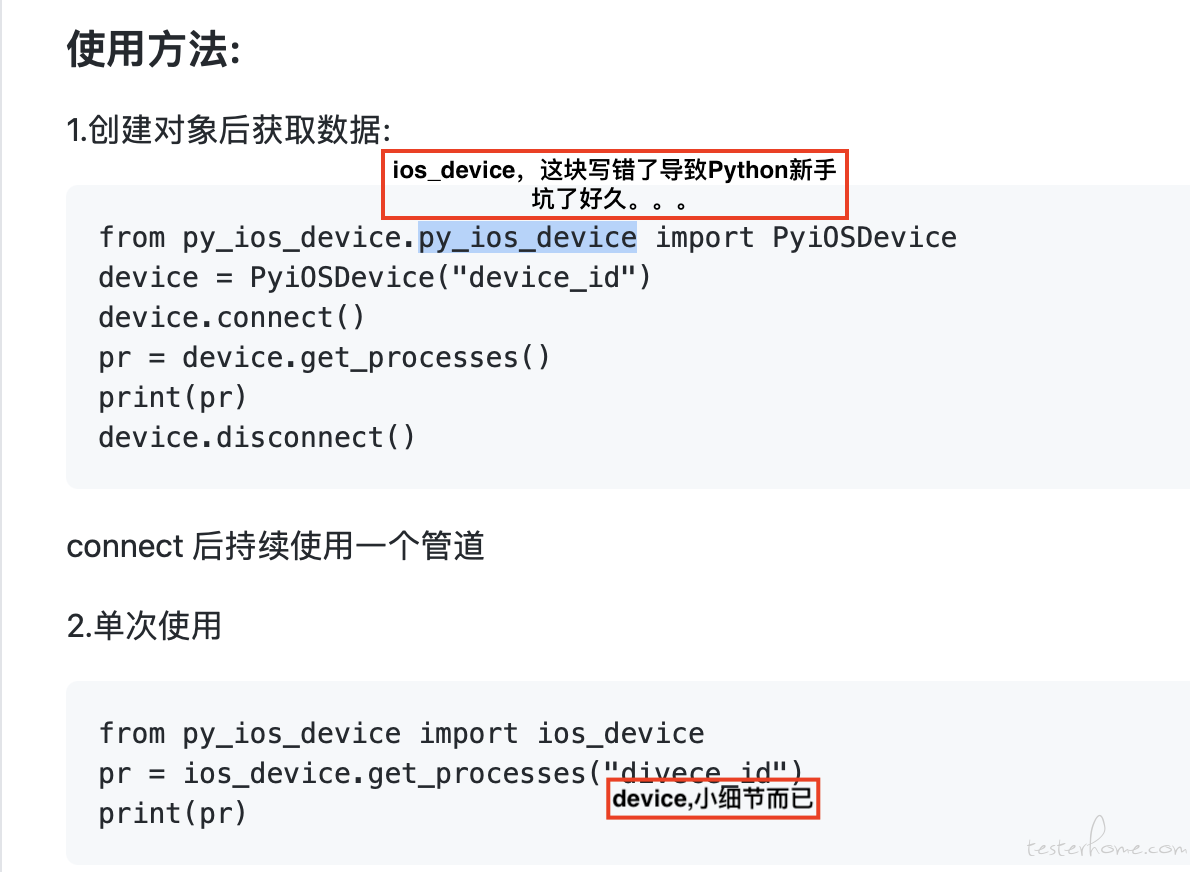The height and width of the screenshot is (872, 1190).
Task: Click the 1.创建对象后获取数据 line
Action: coord(228,129)
